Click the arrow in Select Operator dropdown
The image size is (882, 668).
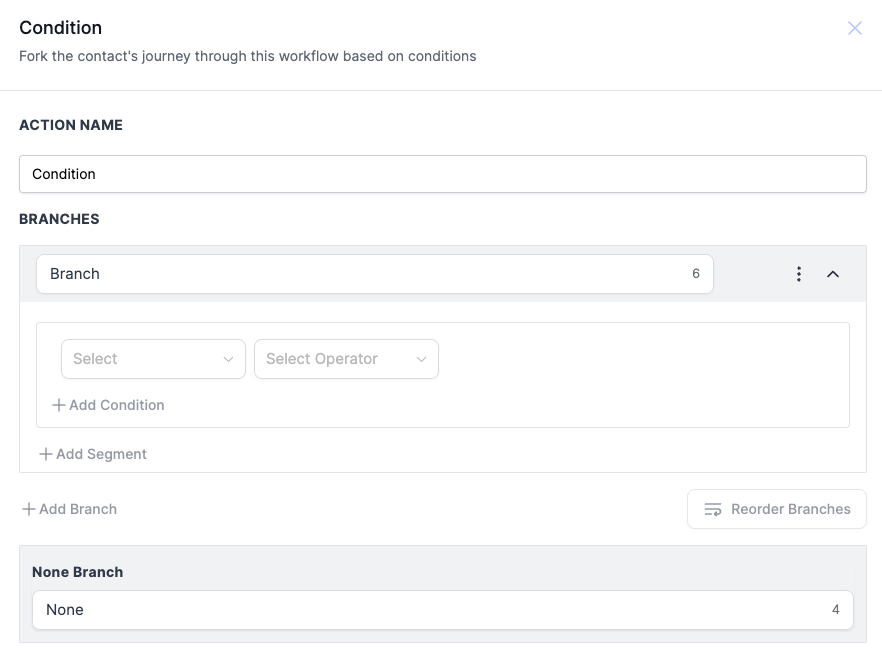[421, 359]
